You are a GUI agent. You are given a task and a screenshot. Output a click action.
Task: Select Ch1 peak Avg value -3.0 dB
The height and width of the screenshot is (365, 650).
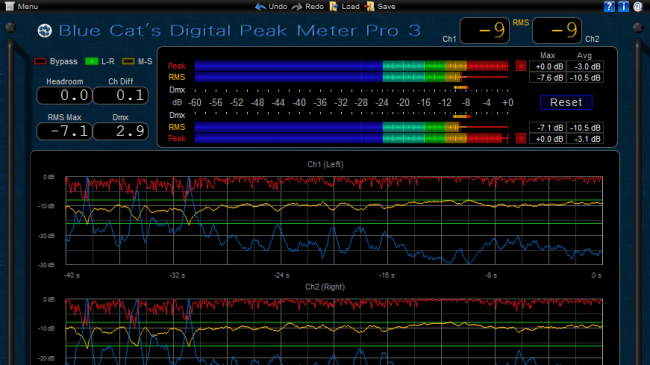[x=585, y=66]
